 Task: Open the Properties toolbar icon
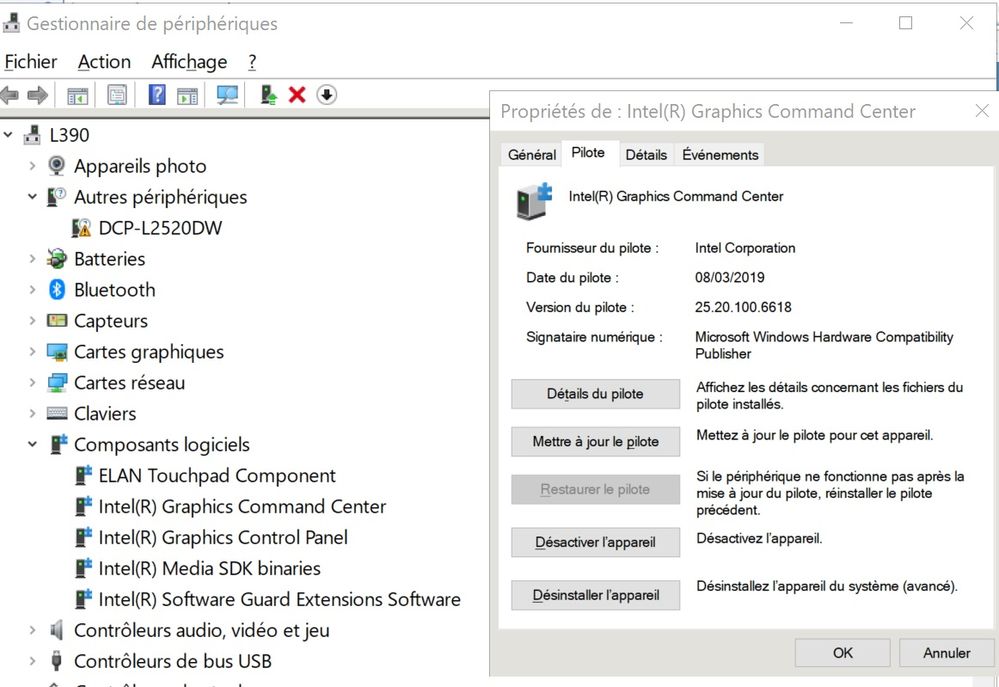pos(117,96)
